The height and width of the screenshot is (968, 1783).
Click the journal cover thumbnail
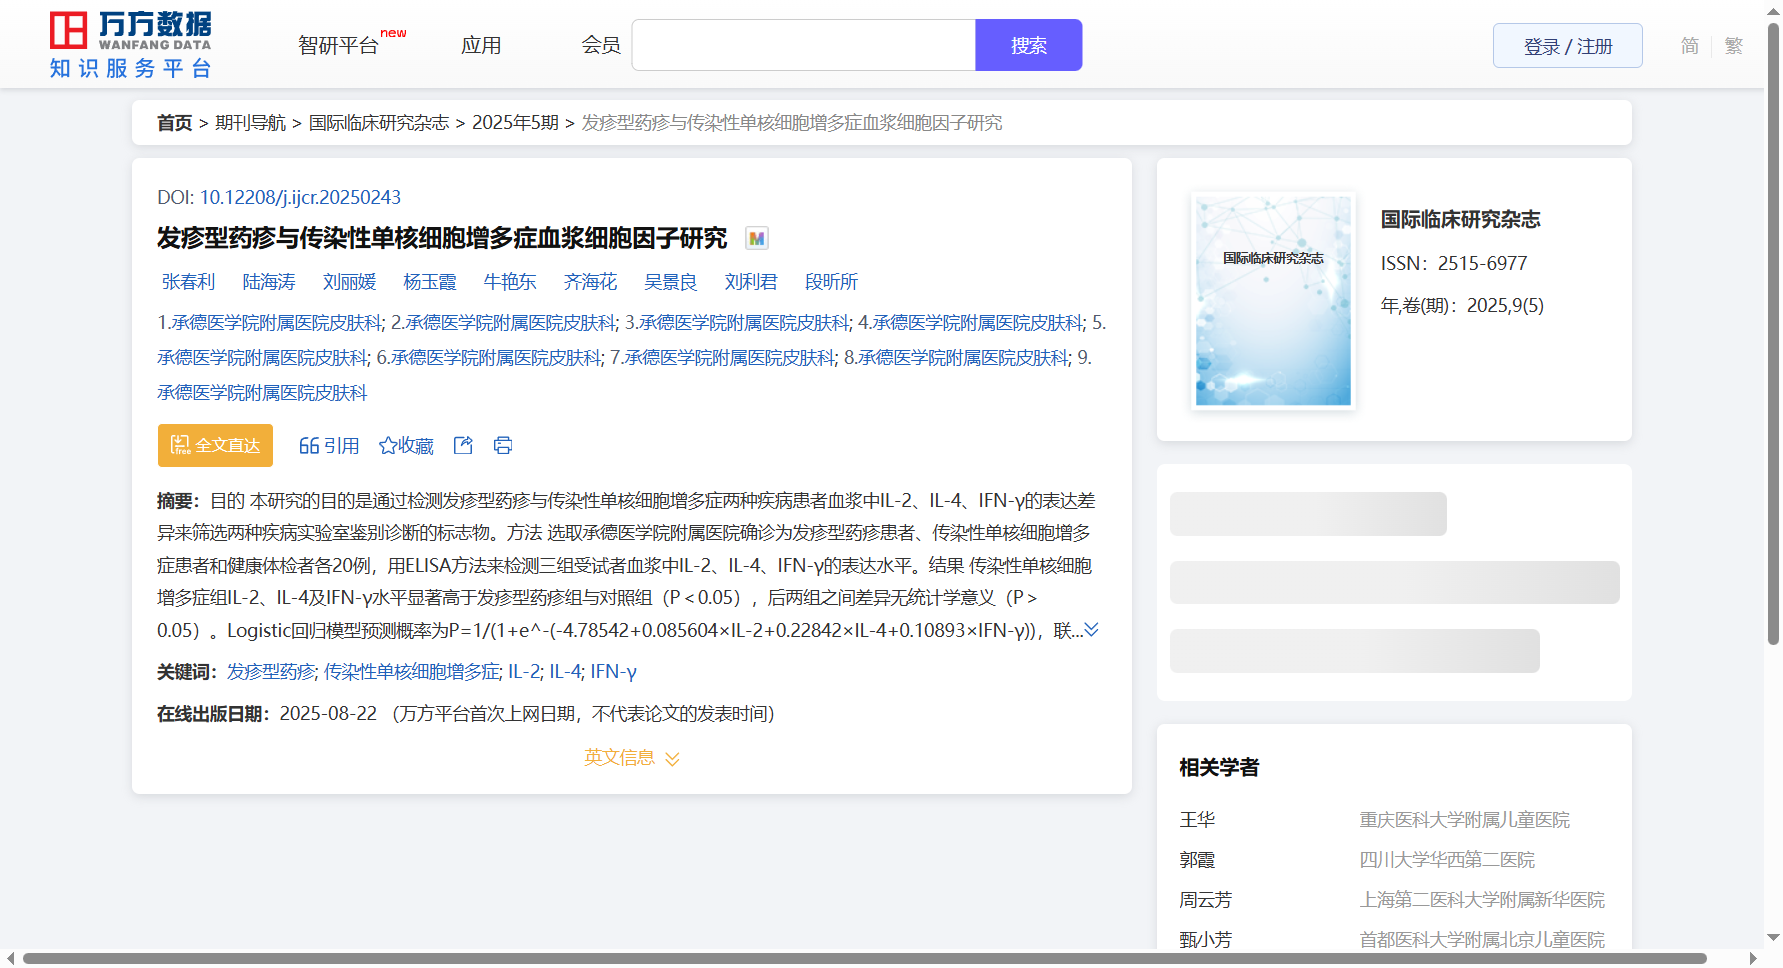pyautogui.click(x=1273, y=301)
